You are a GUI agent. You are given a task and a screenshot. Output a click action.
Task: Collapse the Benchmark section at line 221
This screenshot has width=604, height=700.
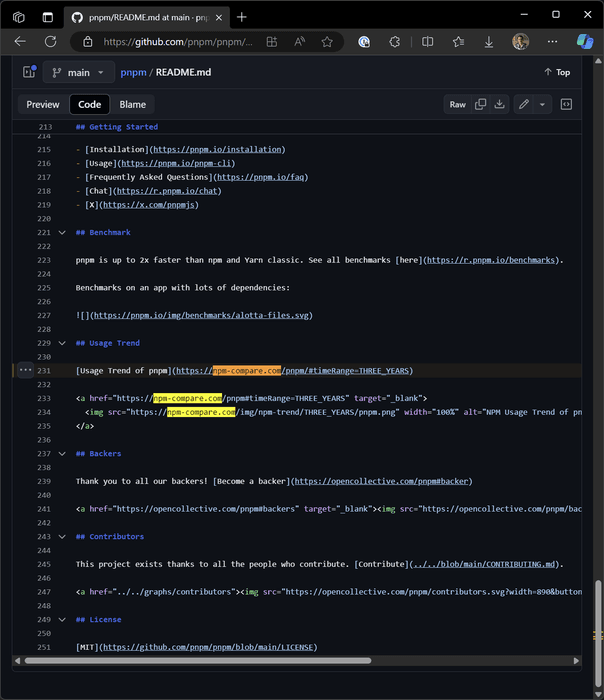click(x=63, y=232)
